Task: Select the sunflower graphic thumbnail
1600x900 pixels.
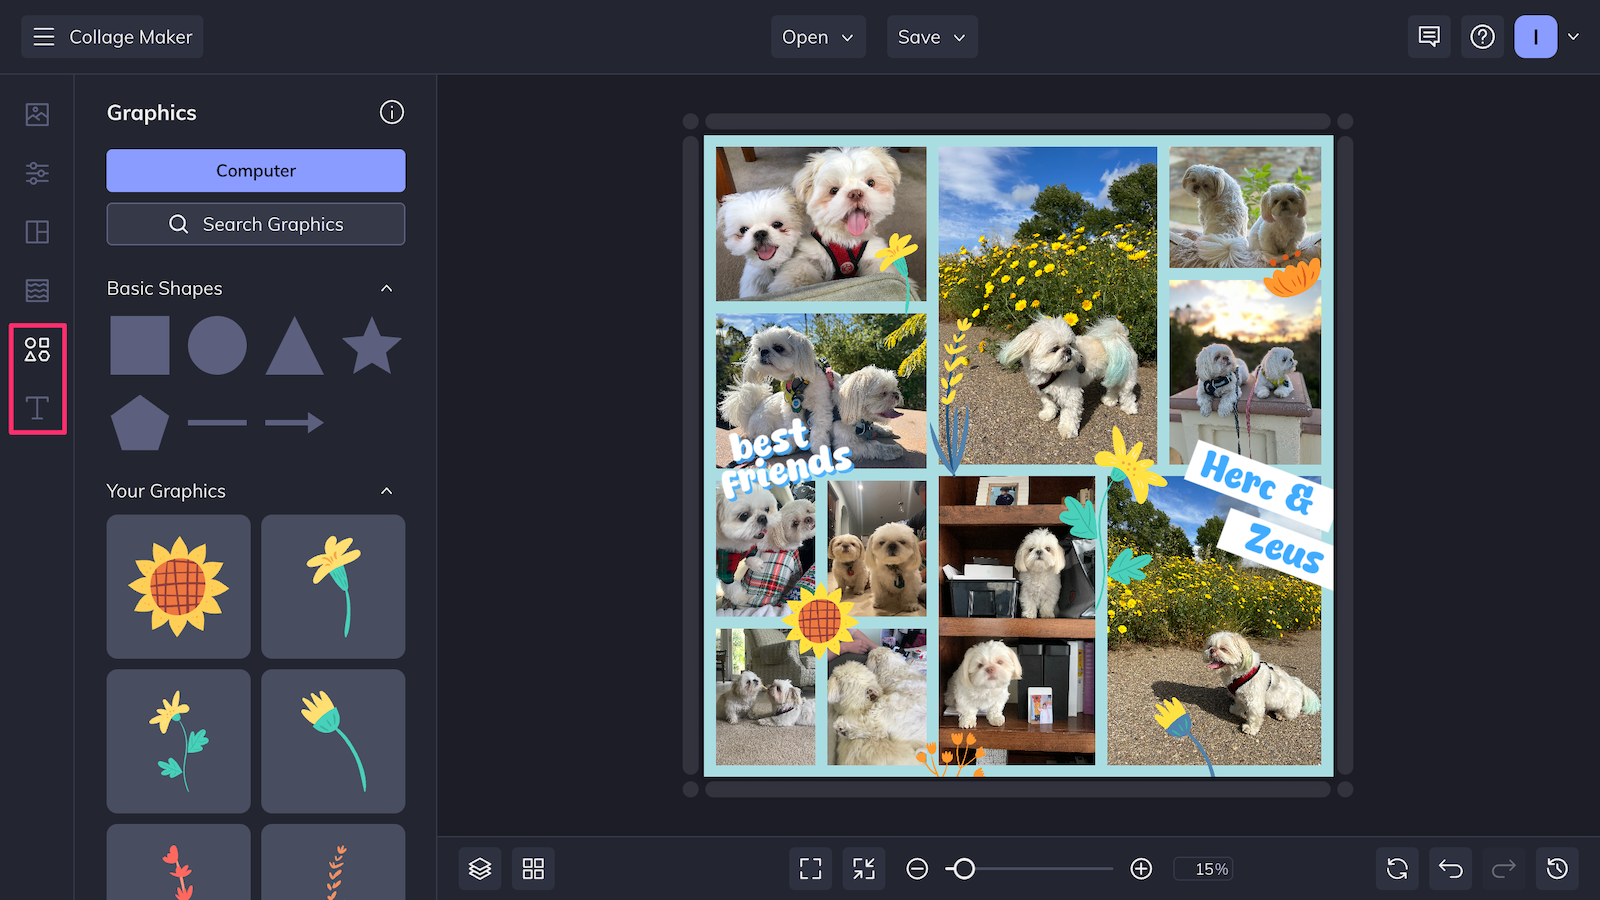Action: pos(178,586)
